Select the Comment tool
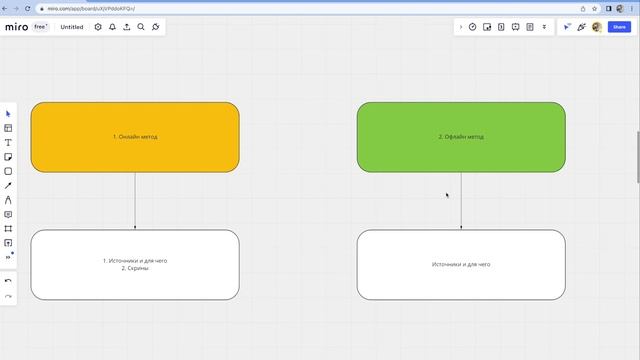640x360 pixels. [x=8, y=214]
